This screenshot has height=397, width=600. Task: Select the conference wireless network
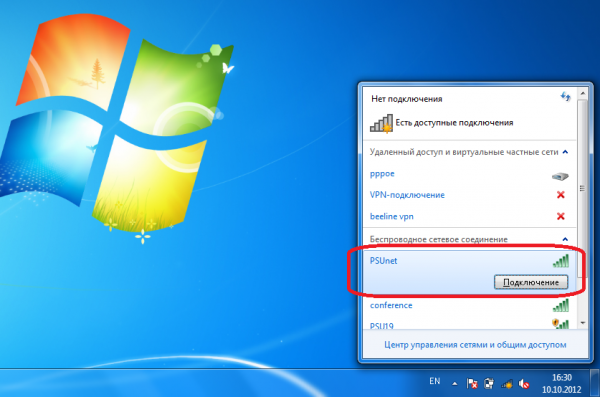(x=469, y=306)
